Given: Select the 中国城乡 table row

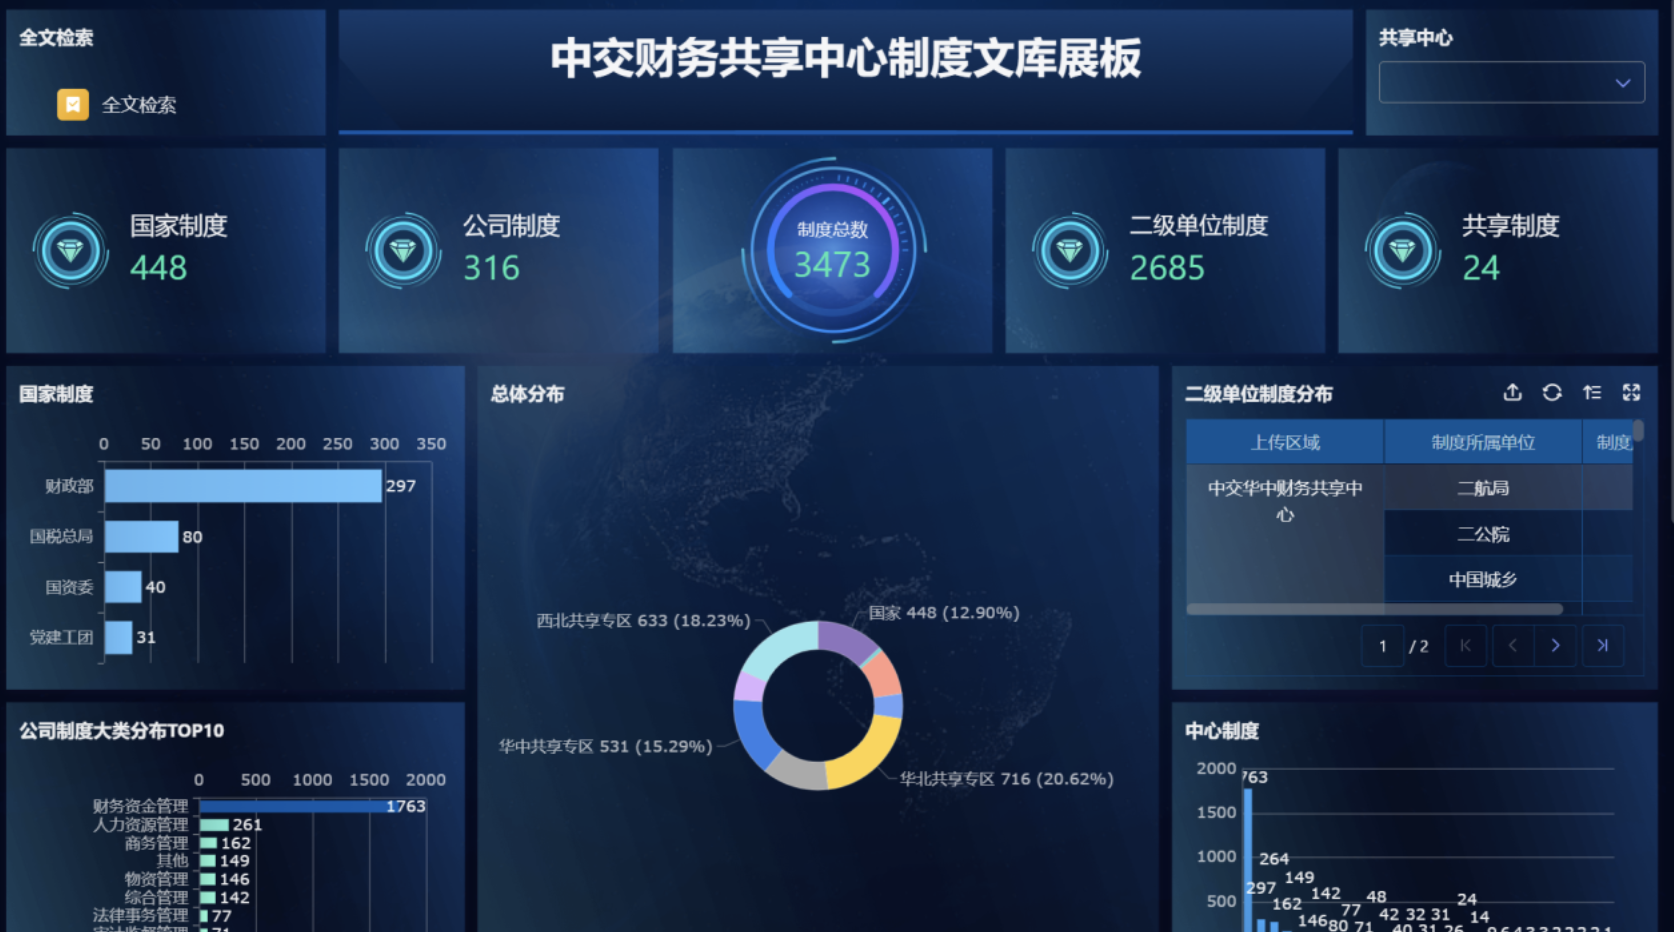Looking at the screenshot, I should [1483, 580].
